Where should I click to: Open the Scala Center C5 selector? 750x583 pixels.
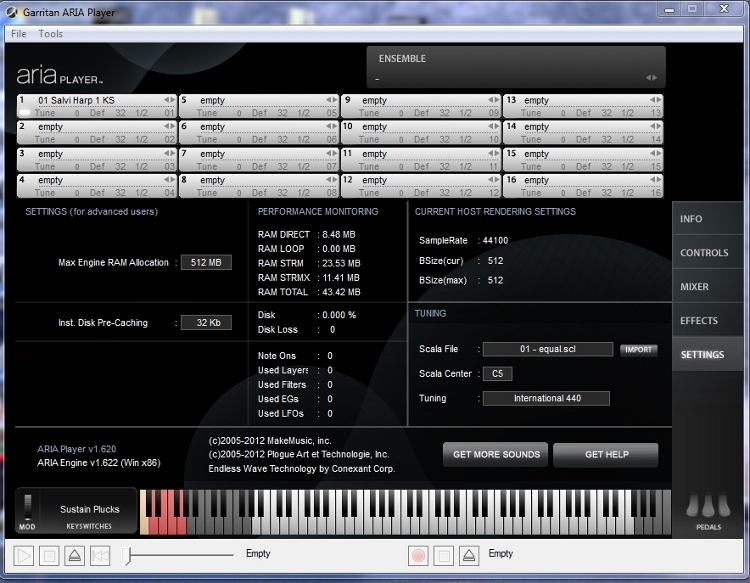(497, 374)
